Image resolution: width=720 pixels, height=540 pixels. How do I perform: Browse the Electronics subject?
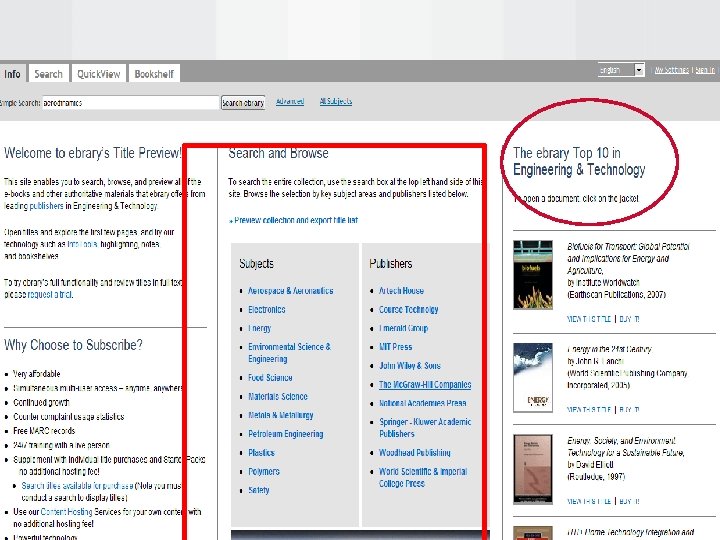pos(267,309)
